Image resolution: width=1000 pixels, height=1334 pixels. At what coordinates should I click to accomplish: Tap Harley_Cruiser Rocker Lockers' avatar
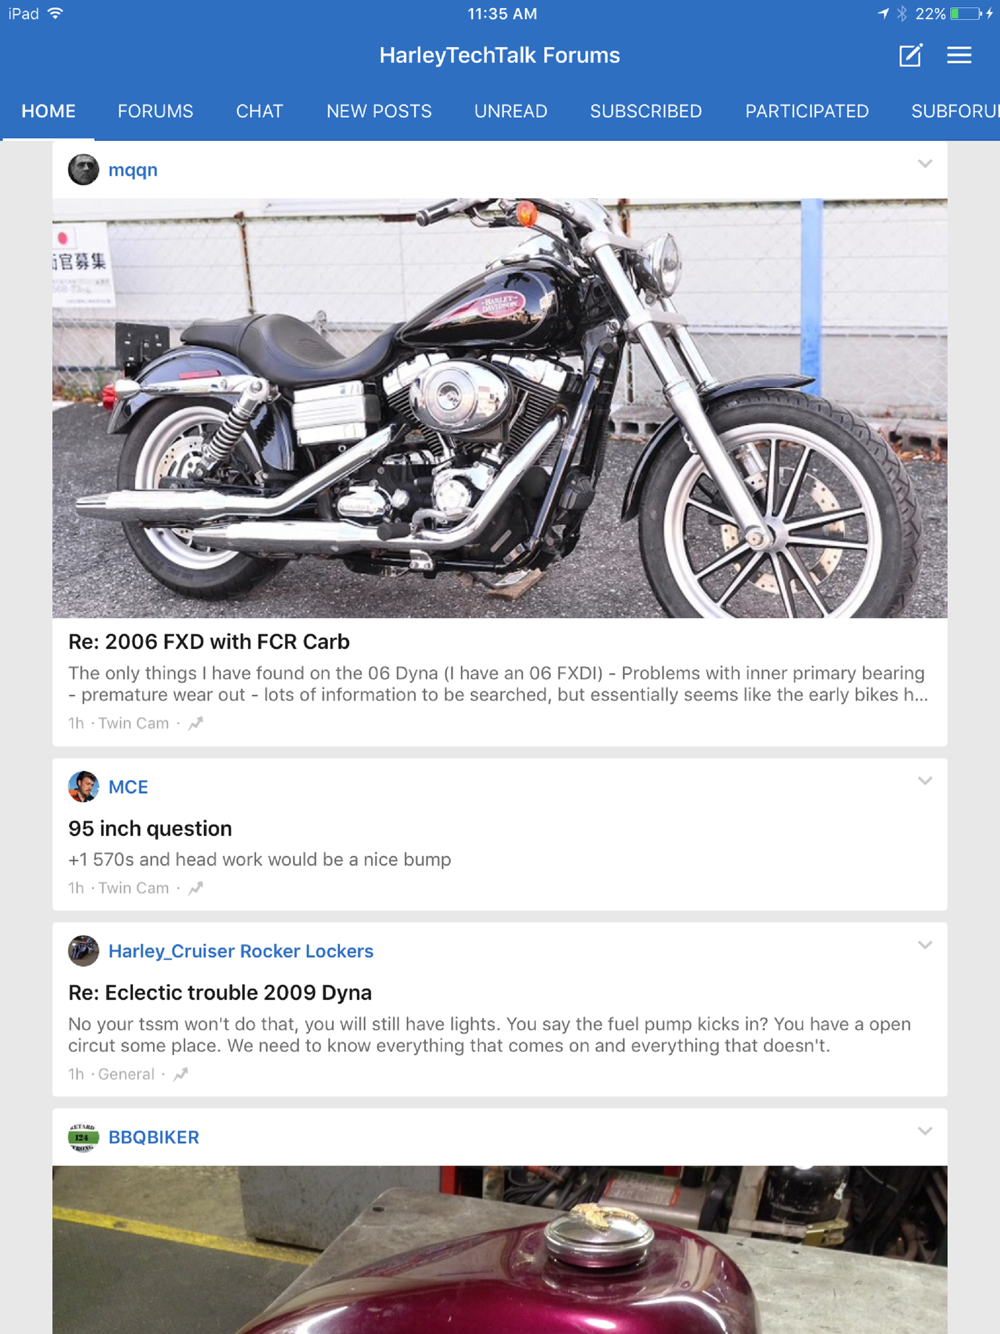pos(83,951)
